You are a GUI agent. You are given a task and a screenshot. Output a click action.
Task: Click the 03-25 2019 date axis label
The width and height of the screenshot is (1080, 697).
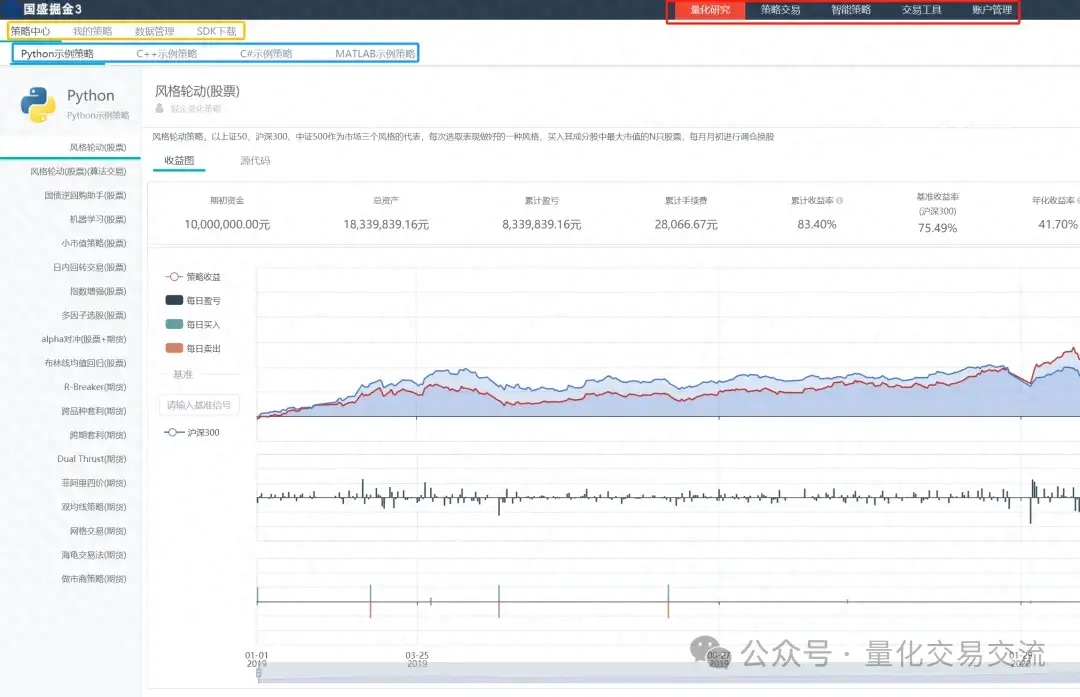pos(417,659)
